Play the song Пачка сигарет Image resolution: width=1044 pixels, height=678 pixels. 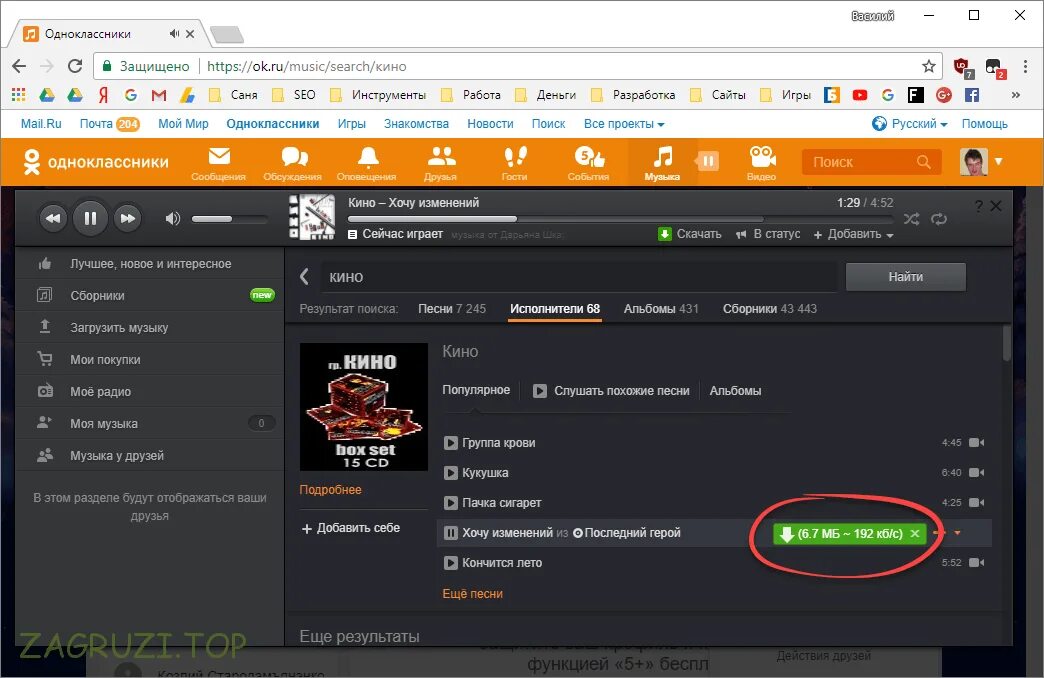click(x=451, y=503)
